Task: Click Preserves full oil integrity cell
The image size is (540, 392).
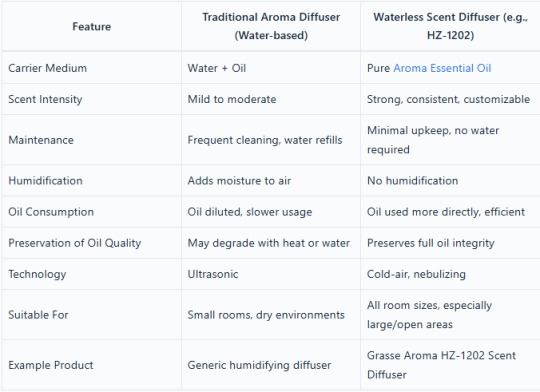Action: (430, 243)
